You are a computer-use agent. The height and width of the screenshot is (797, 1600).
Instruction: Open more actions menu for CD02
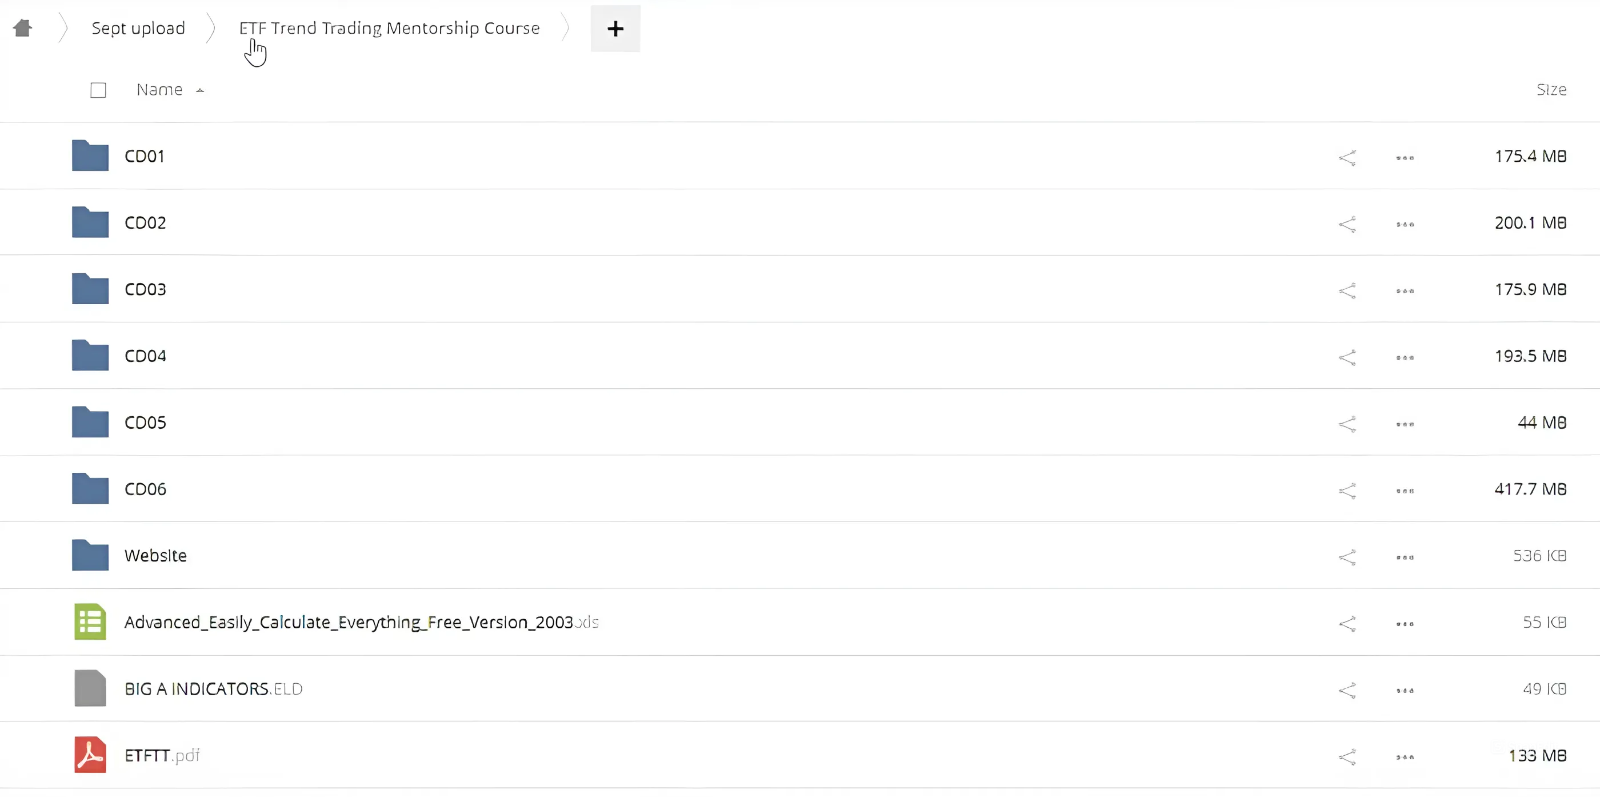click(x=1405, y=224)
